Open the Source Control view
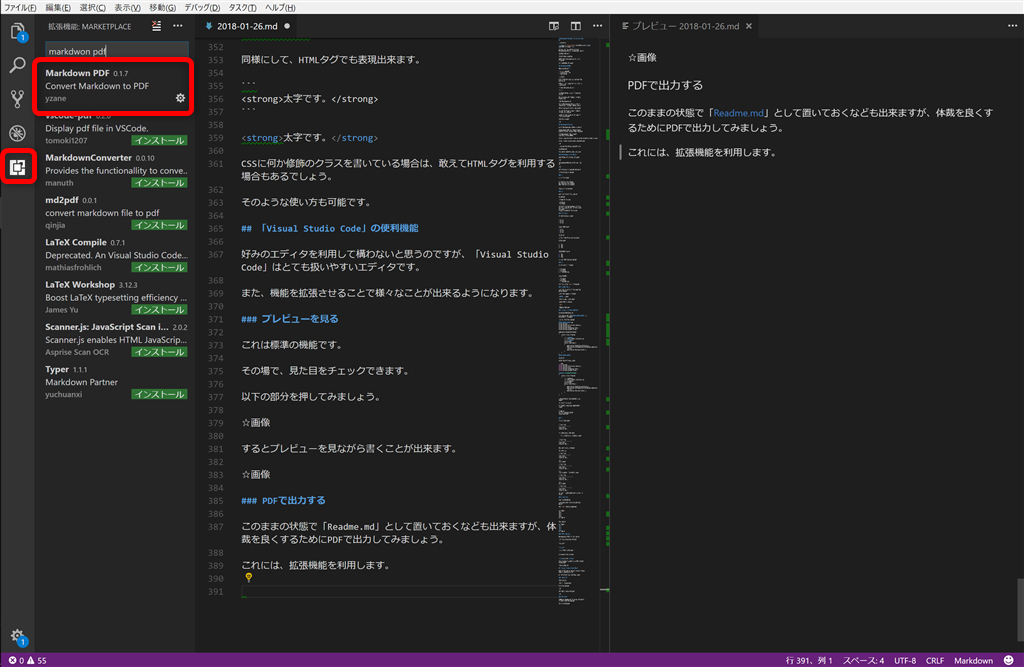 18,99
